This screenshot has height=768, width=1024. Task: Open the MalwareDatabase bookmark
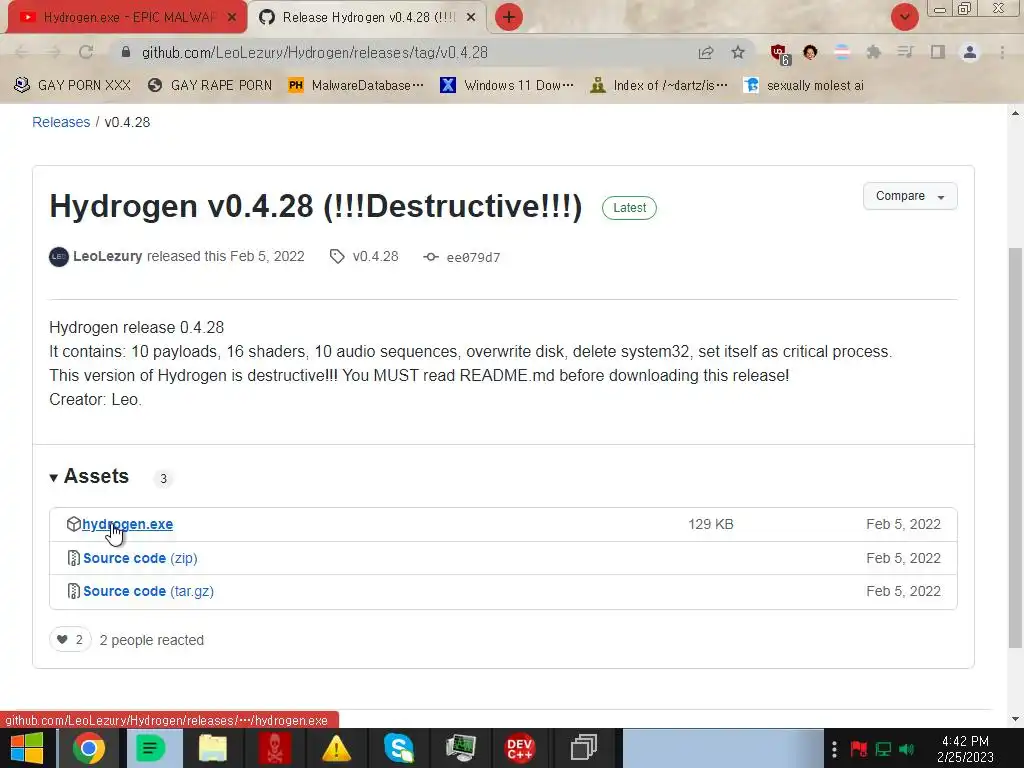356,85
